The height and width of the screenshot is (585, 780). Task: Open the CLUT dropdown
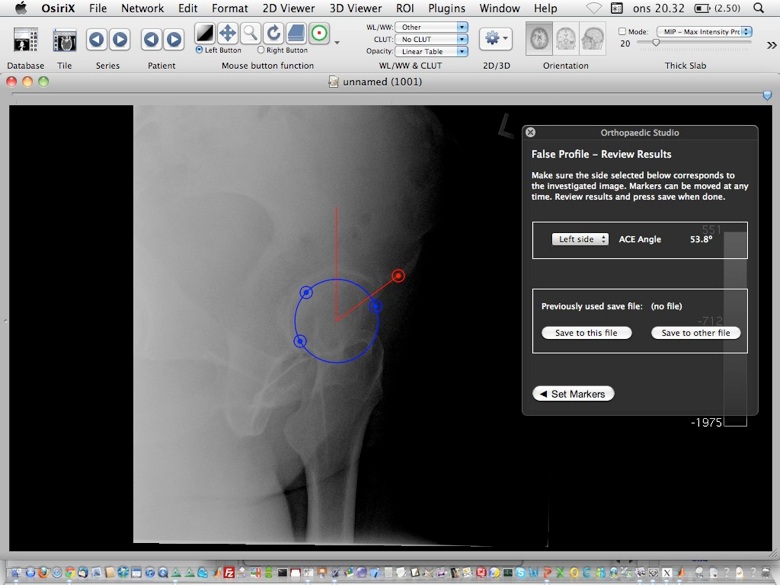click(431, 39)
